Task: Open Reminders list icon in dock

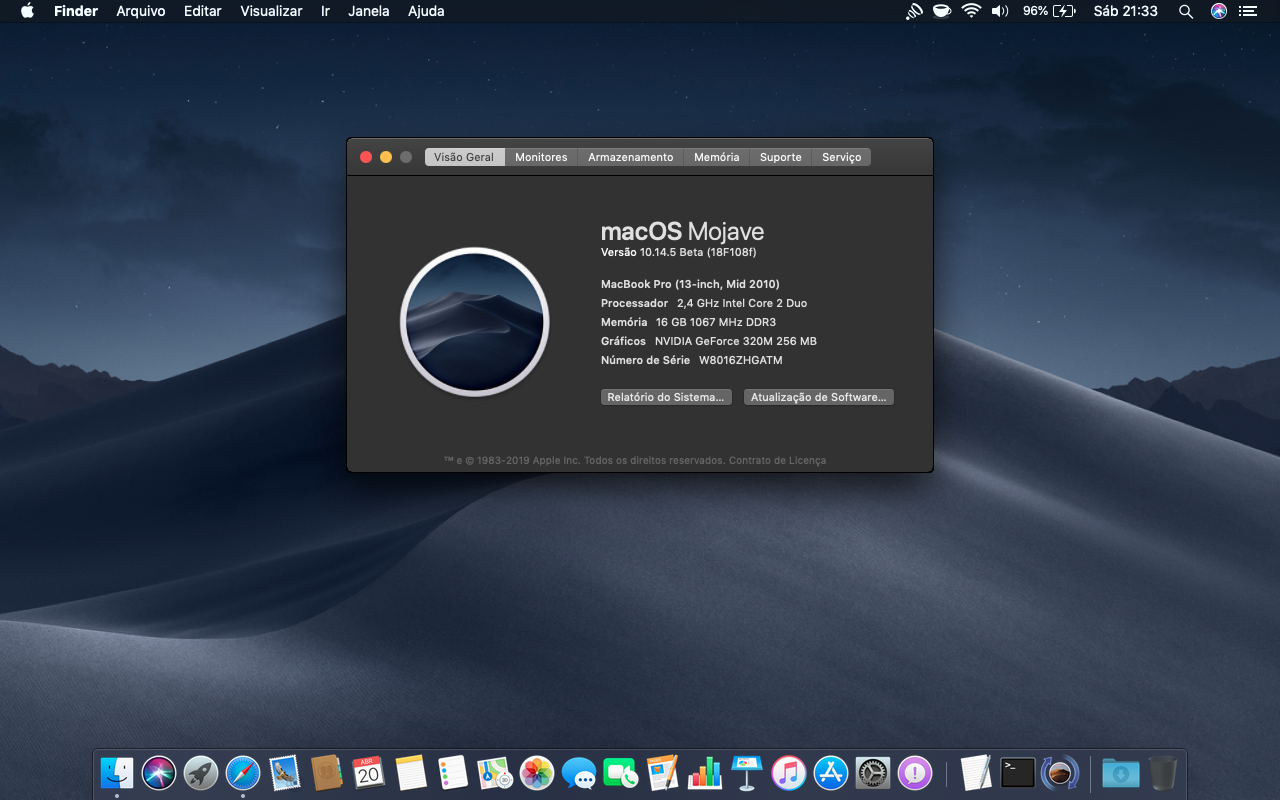Action: click(453, 773)
